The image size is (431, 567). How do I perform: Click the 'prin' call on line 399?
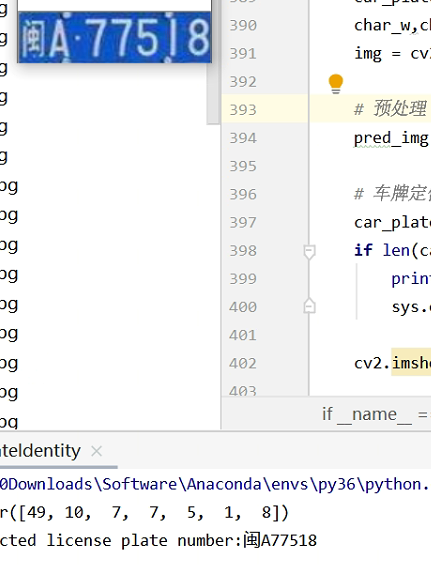[411, 279]
